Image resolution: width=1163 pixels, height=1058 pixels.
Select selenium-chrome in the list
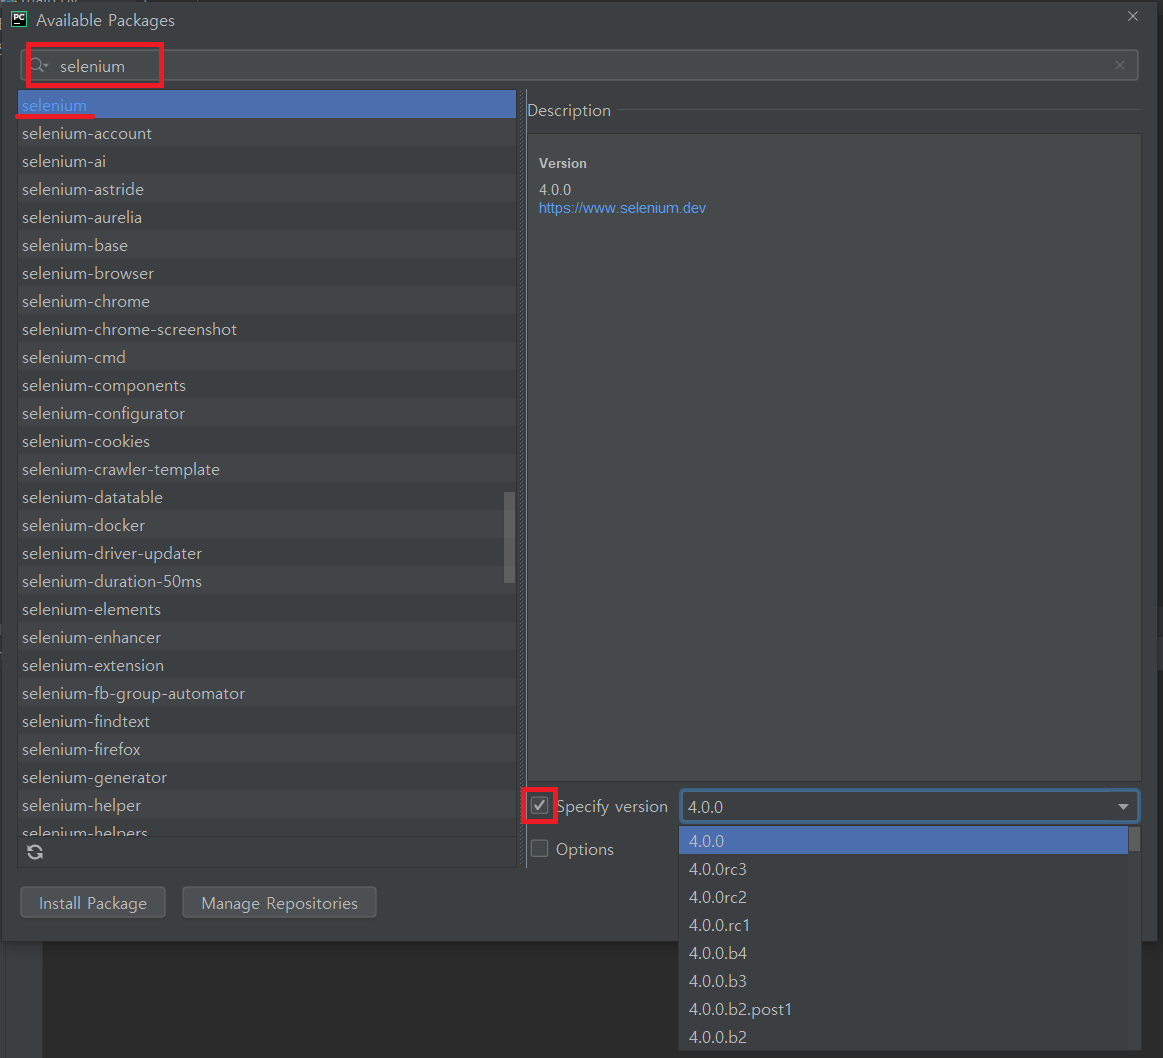point(266,301)
